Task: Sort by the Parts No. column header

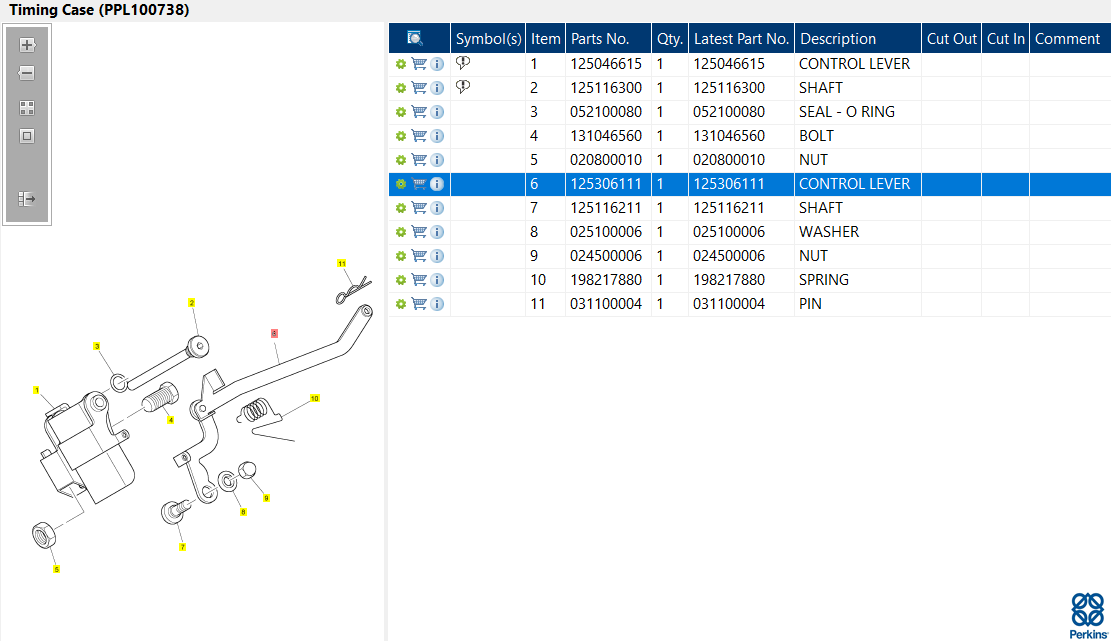Action: point(608,38)
